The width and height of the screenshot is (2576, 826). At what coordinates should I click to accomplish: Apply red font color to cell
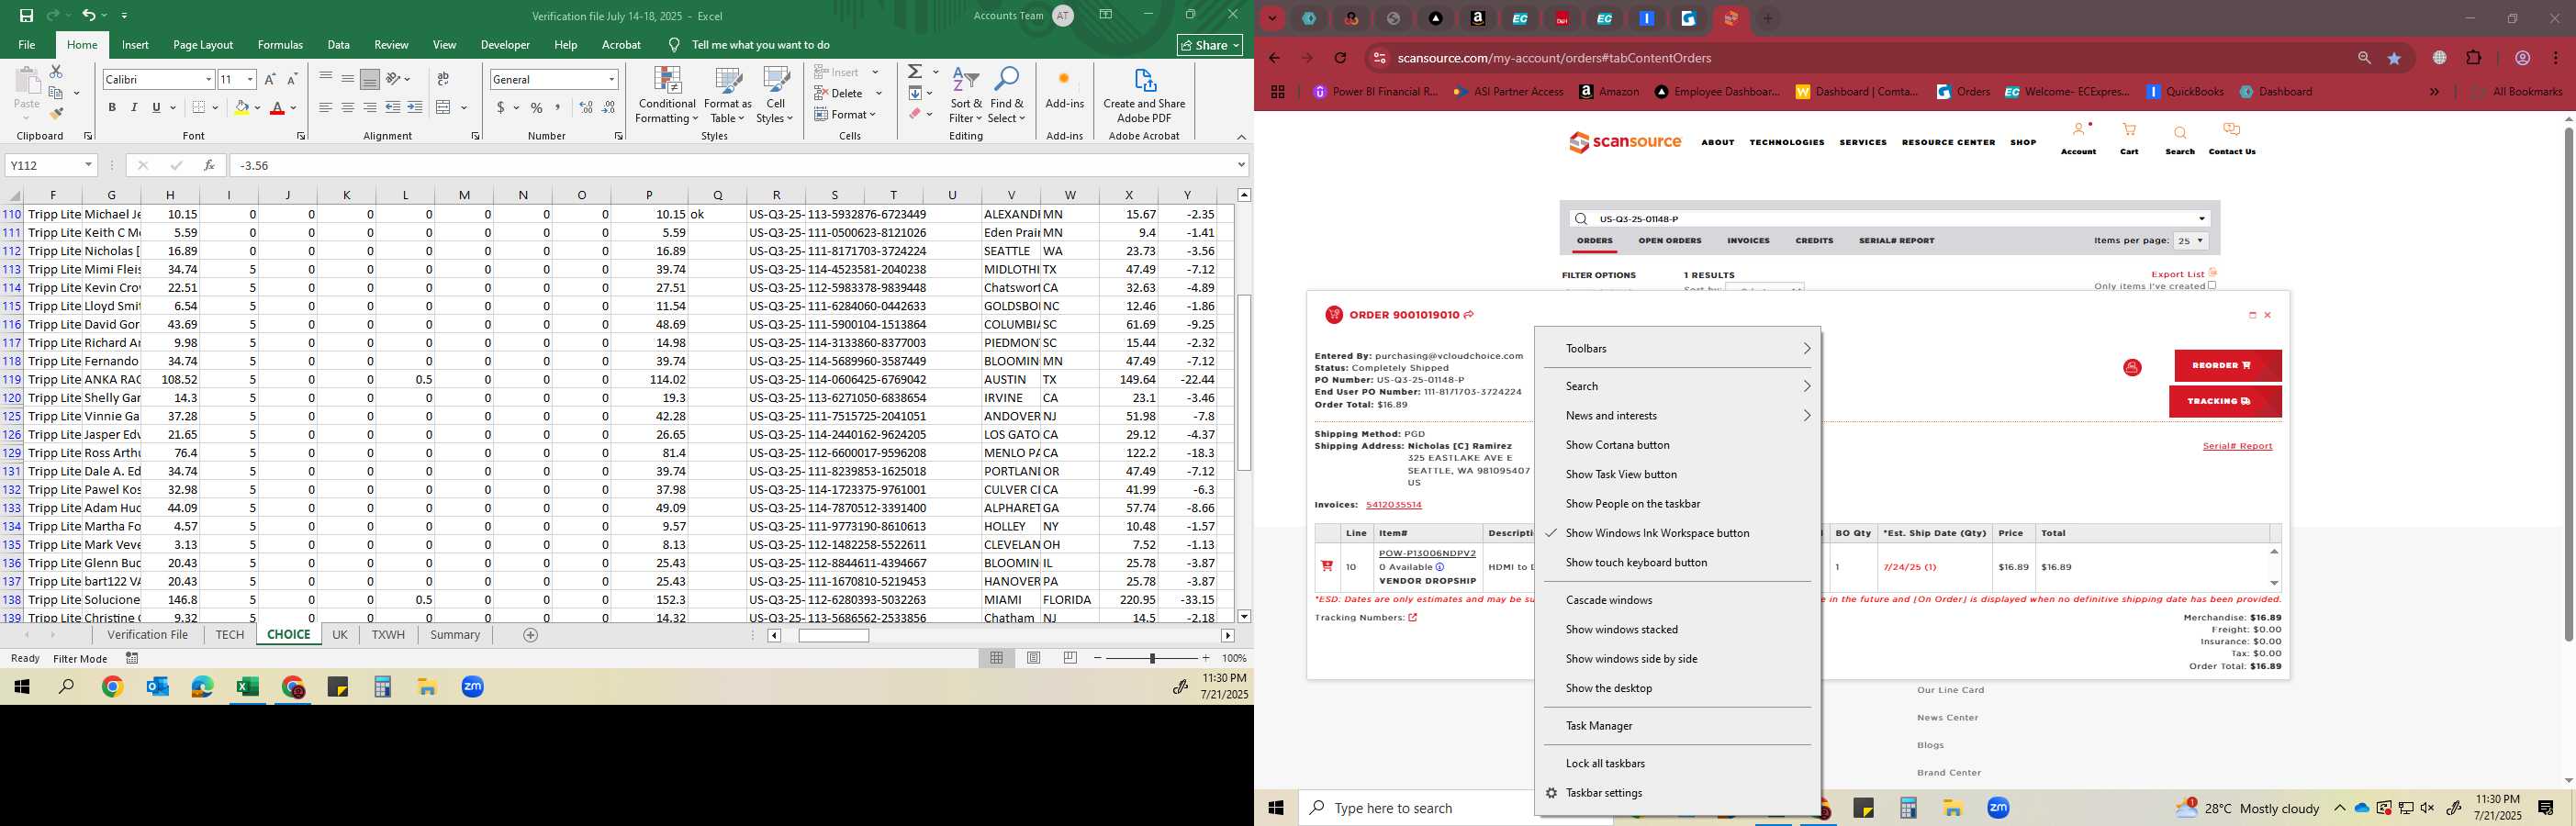[x=278, y=107]
